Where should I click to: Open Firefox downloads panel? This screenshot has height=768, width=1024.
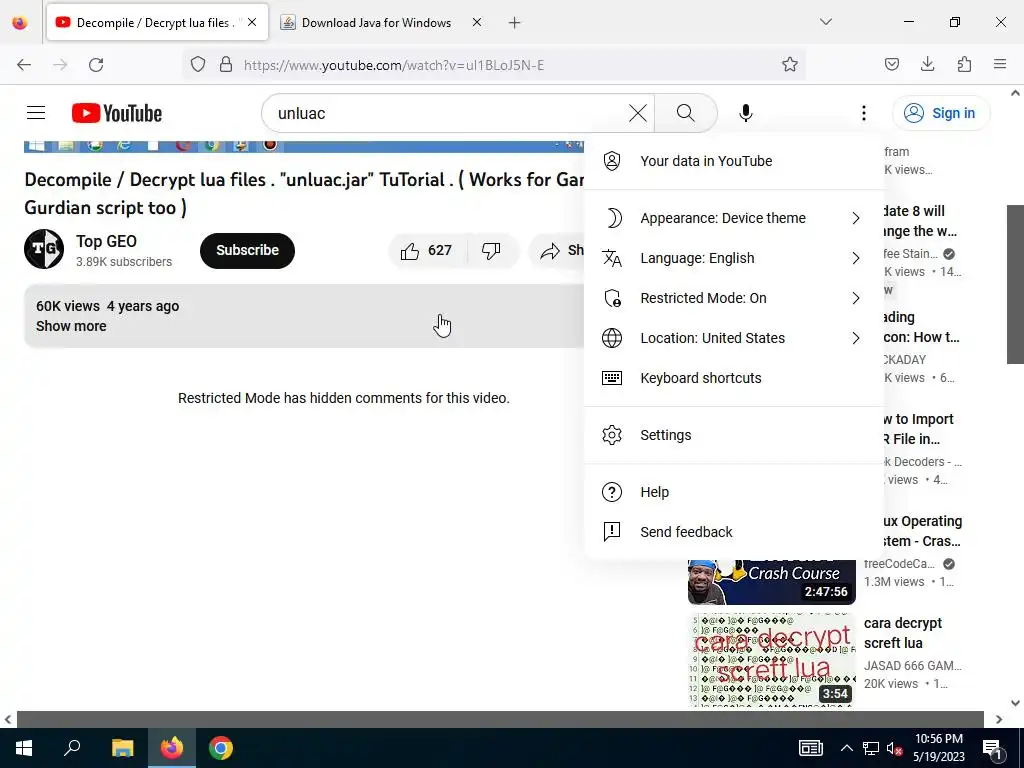927,65
